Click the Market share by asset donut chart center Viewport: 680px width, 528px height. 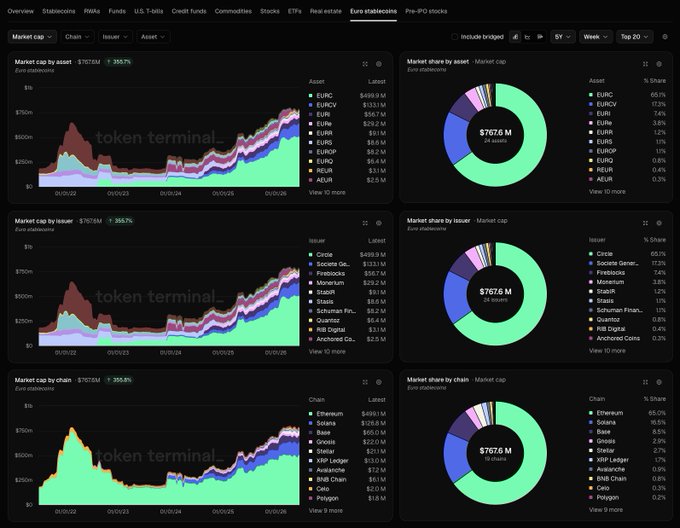click(495, 135)
